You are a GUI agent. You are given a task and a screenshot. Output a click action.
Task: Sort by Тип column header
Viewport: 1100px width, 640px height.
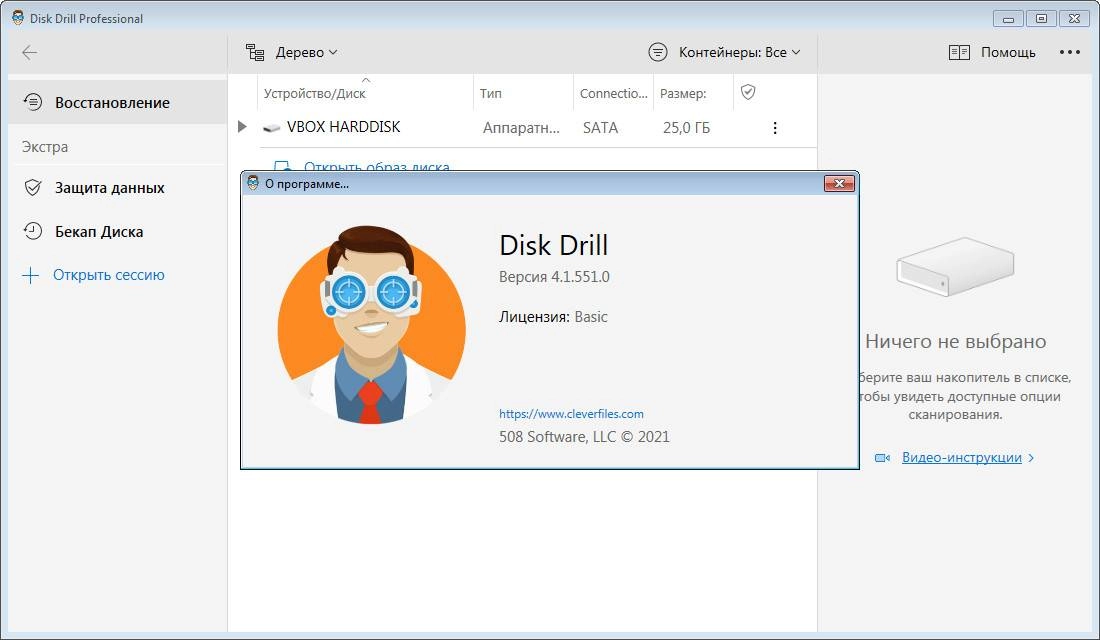tap(490, 93)
